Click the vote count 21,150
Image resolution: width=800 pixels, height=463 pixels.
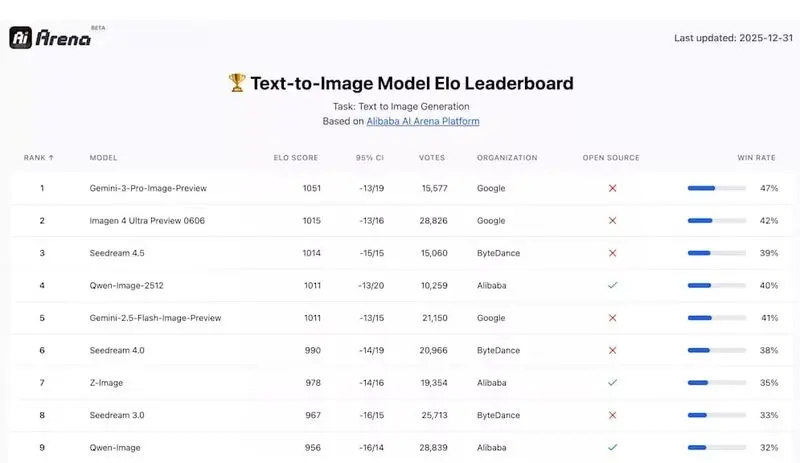[x=435, y=318]
